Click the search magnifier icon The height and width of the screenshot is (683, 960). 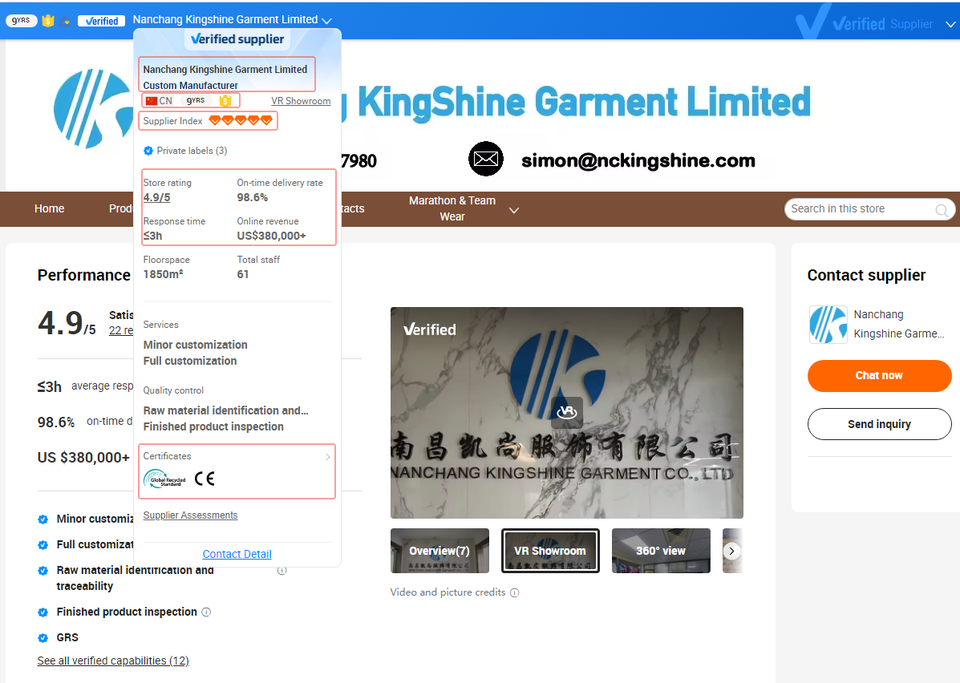click(x=942, y=211)
